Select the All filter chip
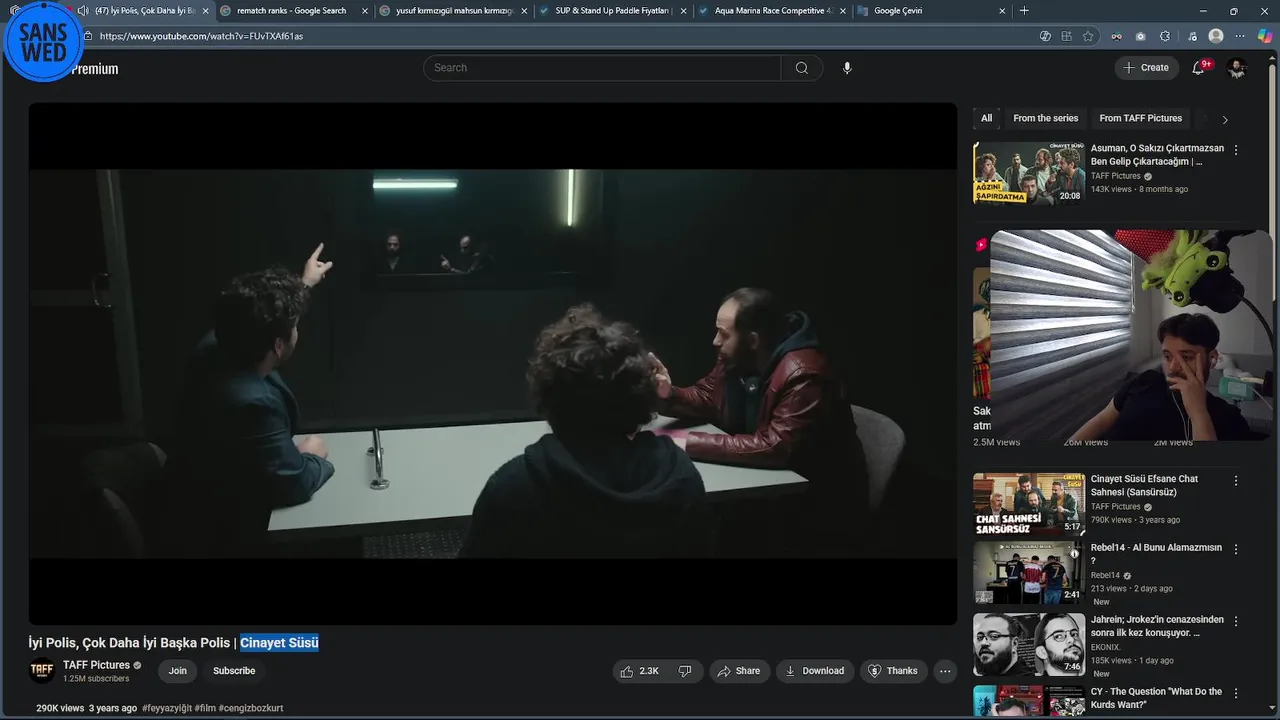The height and width of the screenshot is (720, 1280). coord(986,118)
